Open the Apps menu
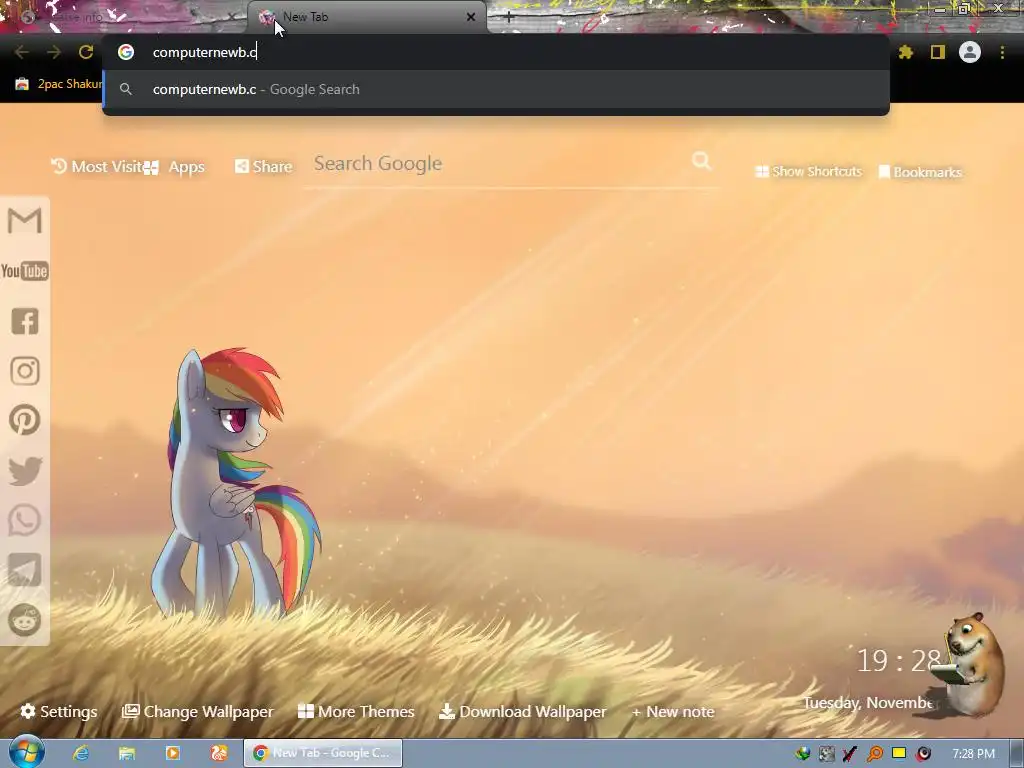This screenshot has width=1024, height=768. (x=174, y=167)
